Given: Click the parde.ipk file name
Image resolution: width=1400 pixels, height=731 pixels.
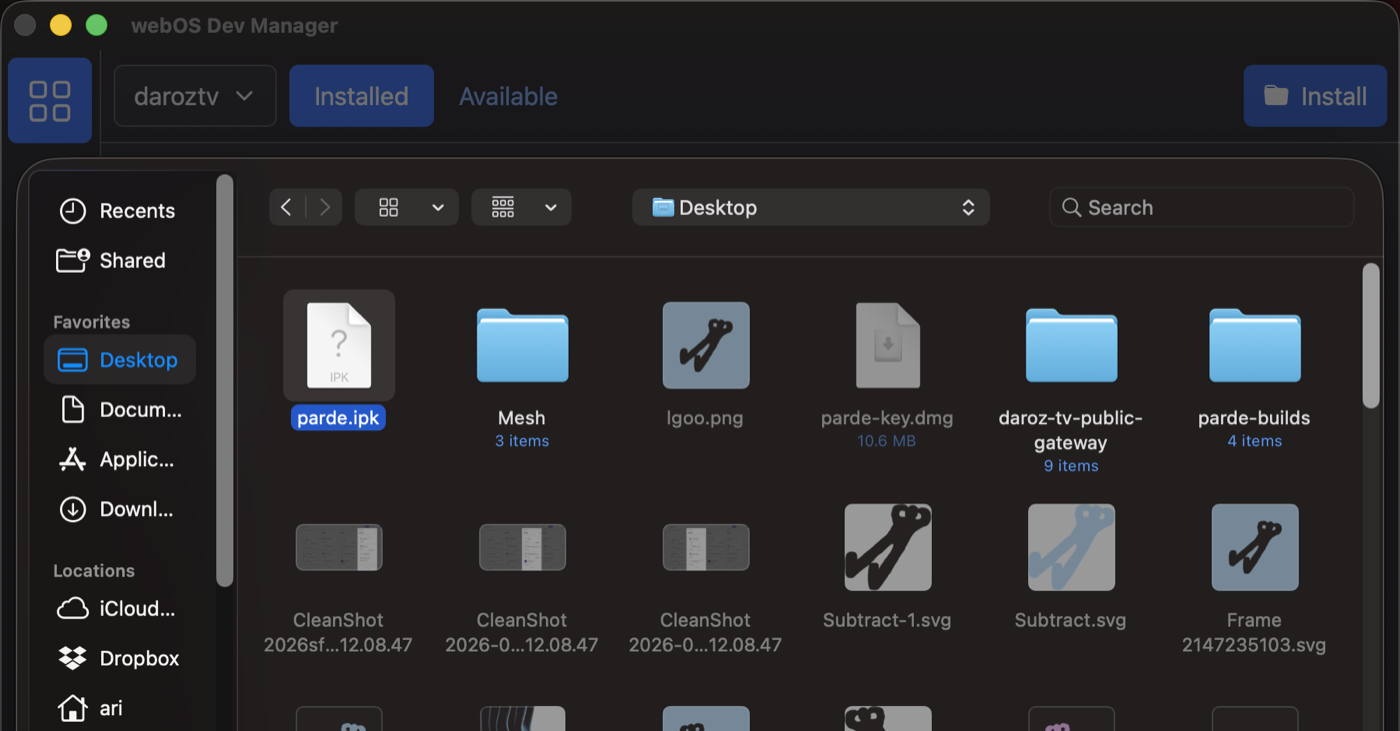Looking at the screenshot, I should tap(339, 418).
